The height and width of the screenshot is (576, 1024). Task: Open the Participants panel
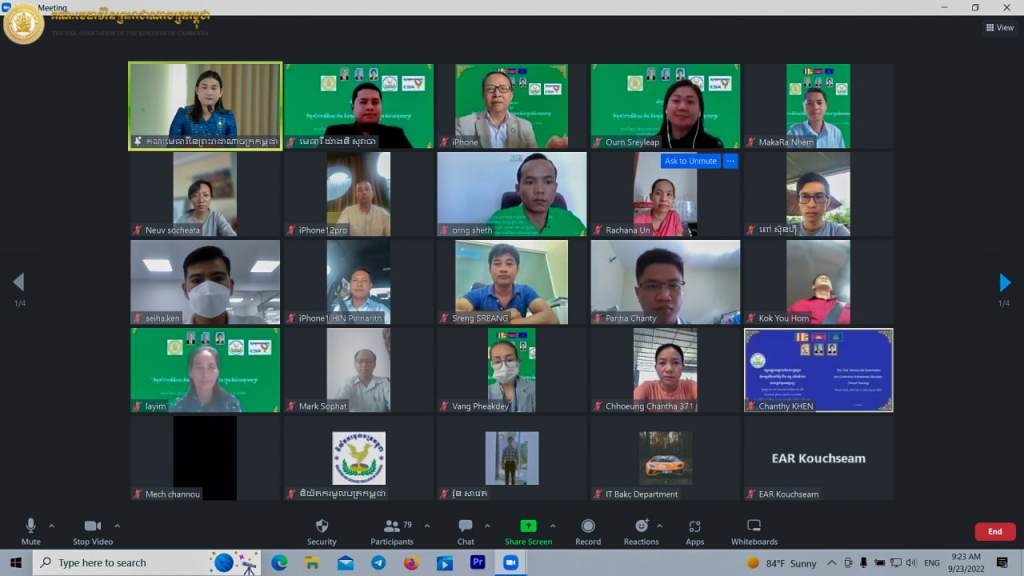[392, 531]
